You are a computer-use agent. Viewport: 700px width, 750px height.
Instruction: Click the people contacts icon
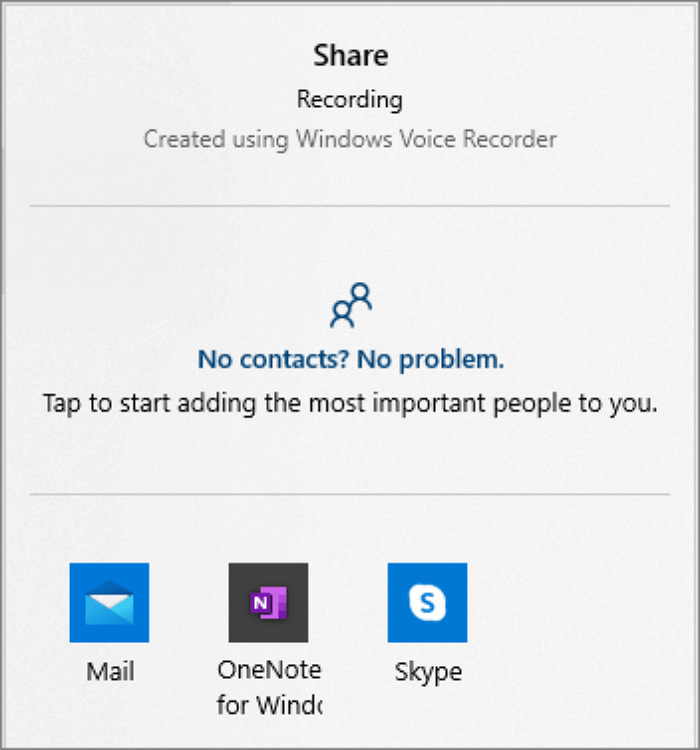(x=351, y=306)
